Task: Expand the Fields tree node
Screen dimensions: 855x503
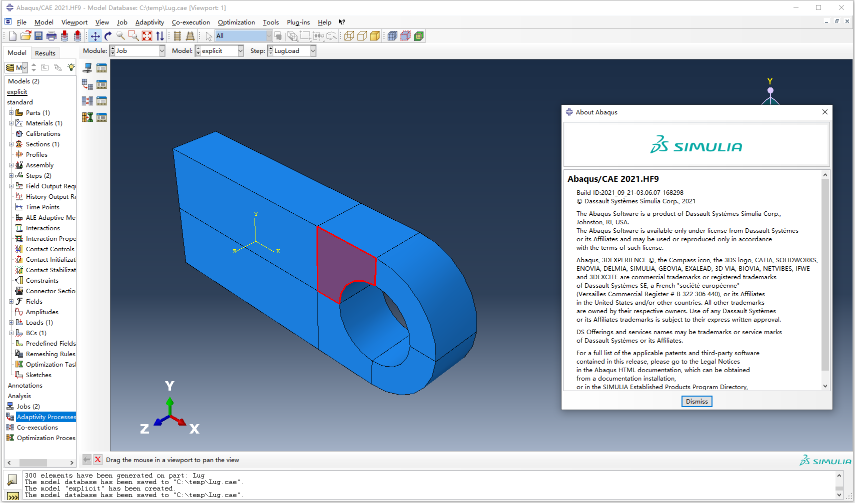Action: click(11, 302)
